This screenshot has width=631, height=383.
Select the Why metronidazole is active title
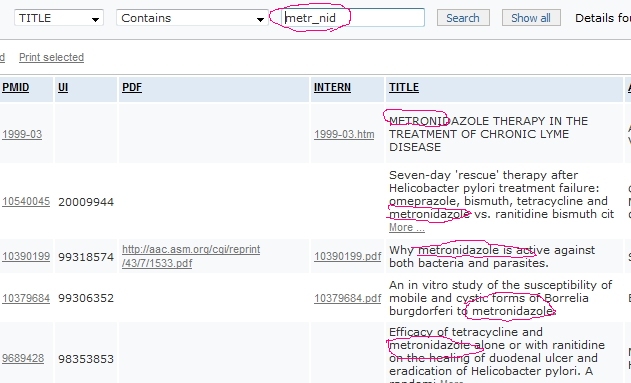(492, 256)
